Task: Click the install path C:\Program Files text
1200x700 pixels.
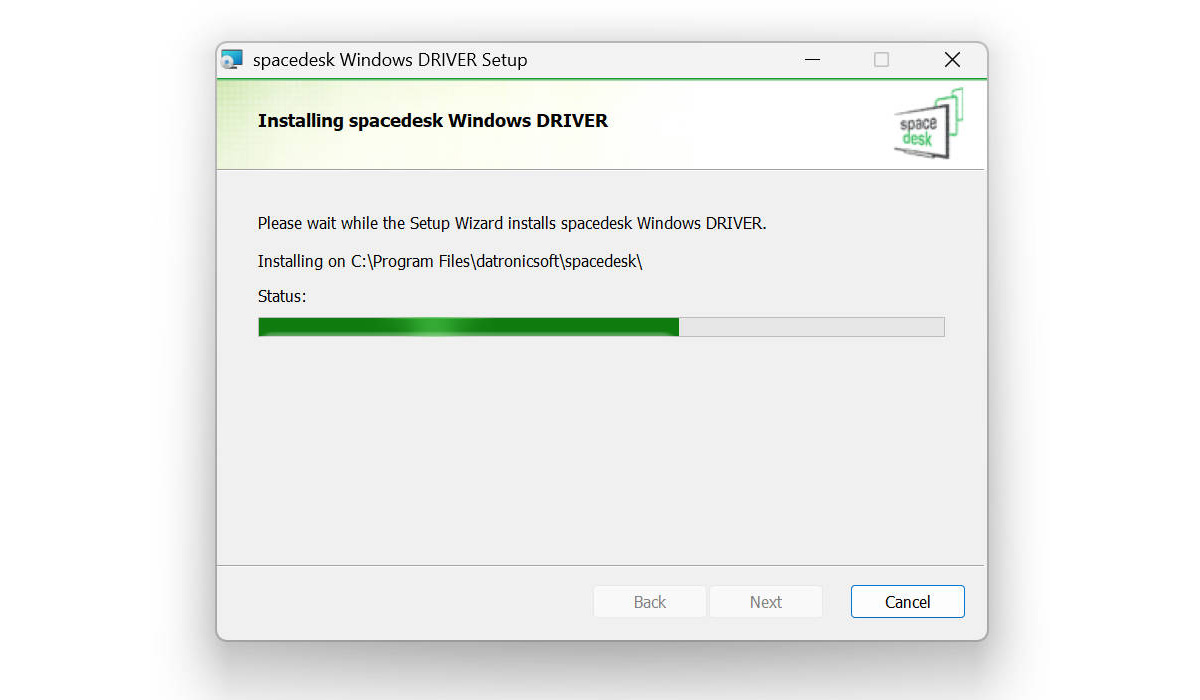Action: pos(496,262)
